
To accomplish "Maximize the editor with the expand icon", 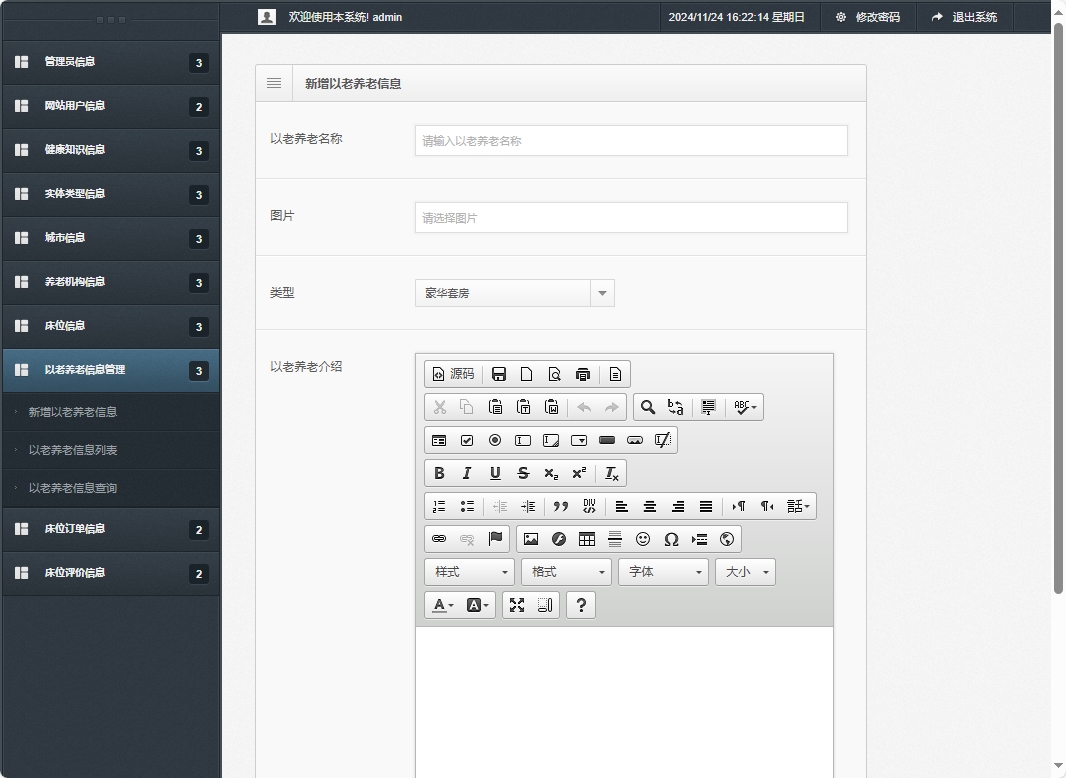I will pyautogui.click(x=517, y=605).
